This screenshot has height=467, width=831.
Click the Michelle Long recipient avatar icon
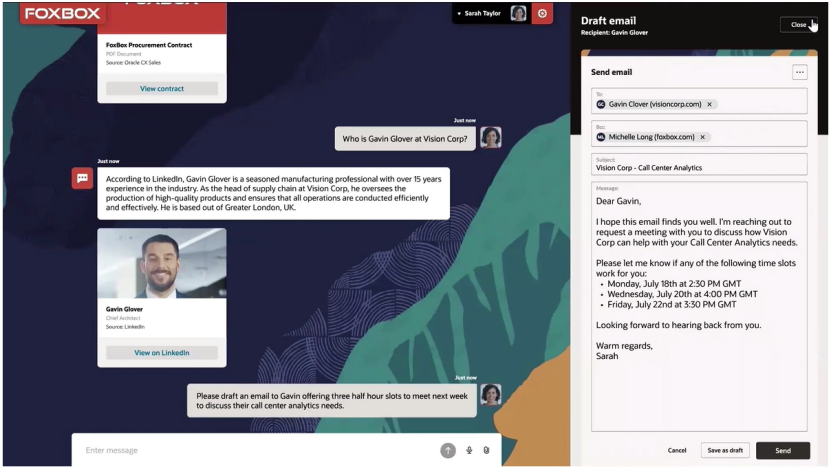600,137
